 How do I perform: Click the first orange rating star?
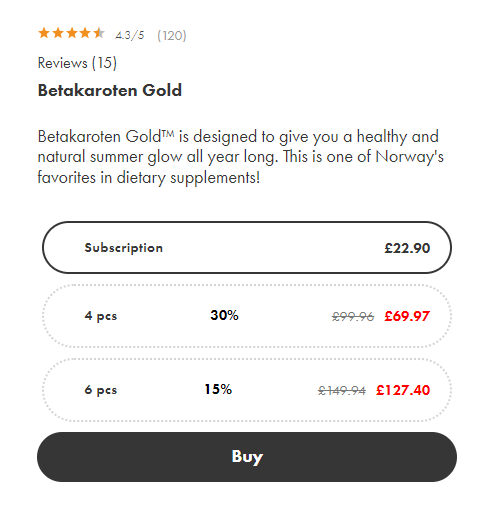pyautogui.click(x=44, y=33)
